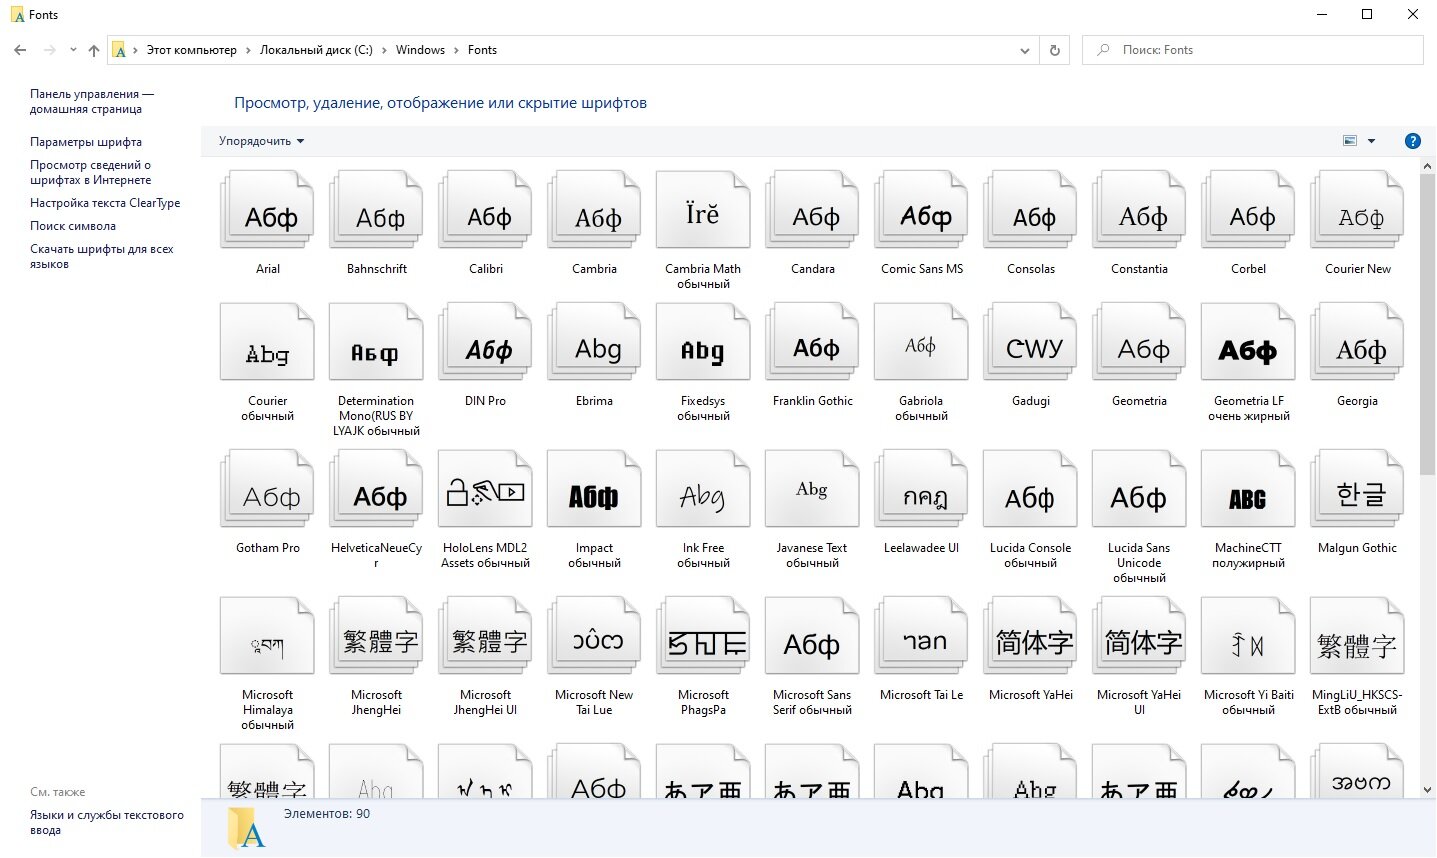Select the Fixedsys font icon
The image size is (1437, 858).
pos(703,342)
